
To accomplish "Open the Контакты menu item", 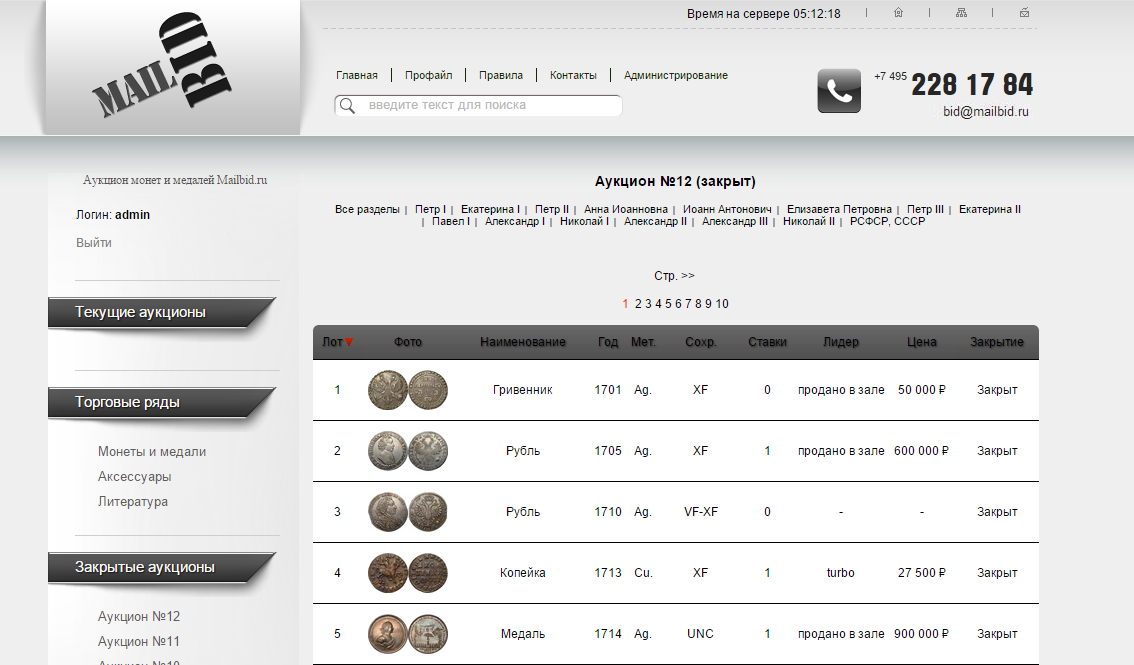I will 573,75.
